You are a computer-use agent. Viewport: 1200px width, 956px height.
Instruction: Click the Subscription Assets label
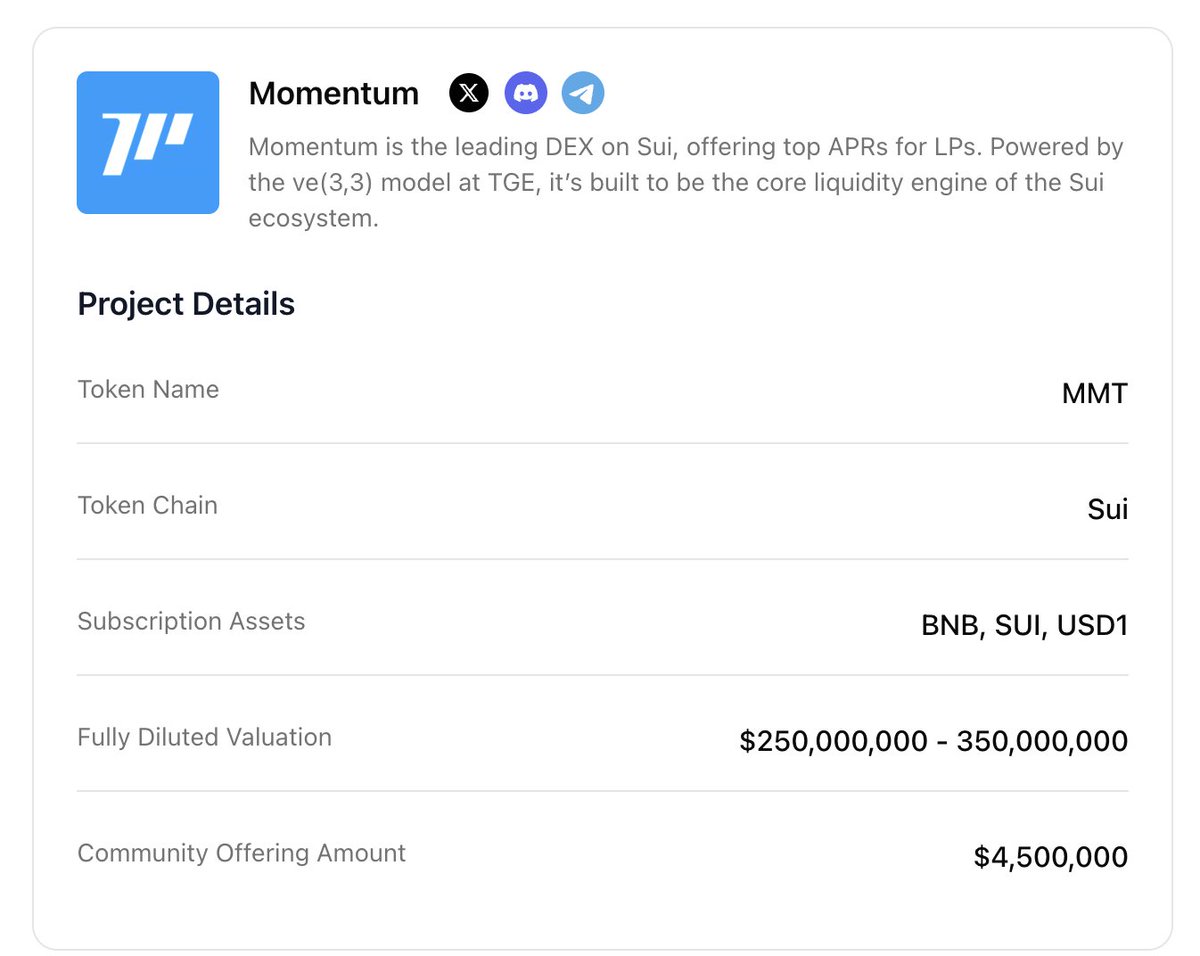pyautogui.click(x=191, y=621)
